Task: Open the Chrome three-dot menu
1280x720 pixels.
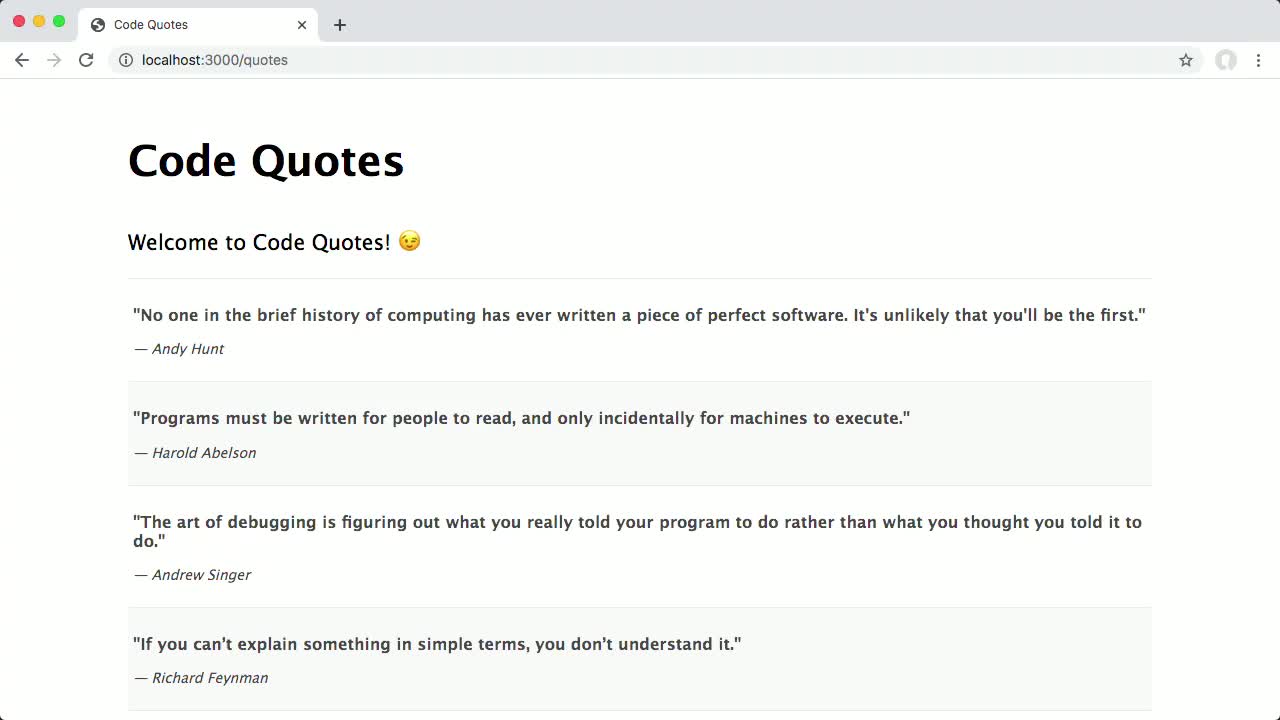Action: (1258, 60)
